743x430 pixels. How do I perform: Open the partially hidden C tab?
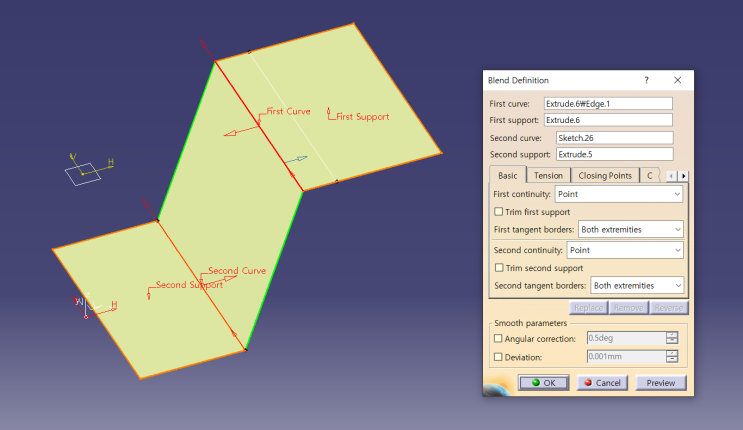click(650, 175)
